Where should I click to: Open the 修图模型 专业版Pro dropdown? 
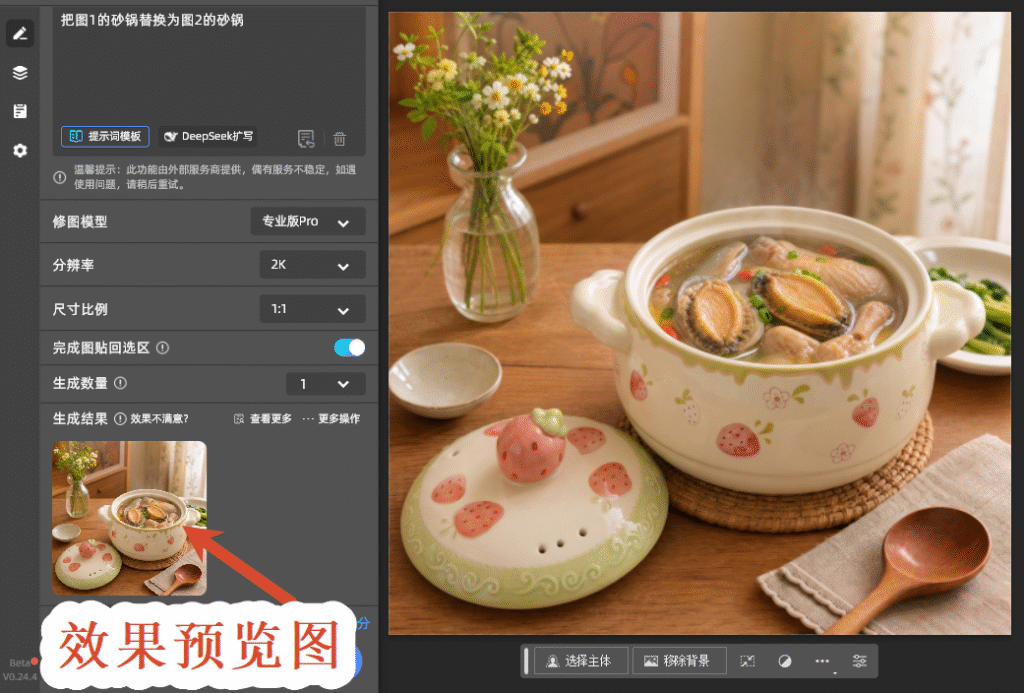click(x=308, y=221)
